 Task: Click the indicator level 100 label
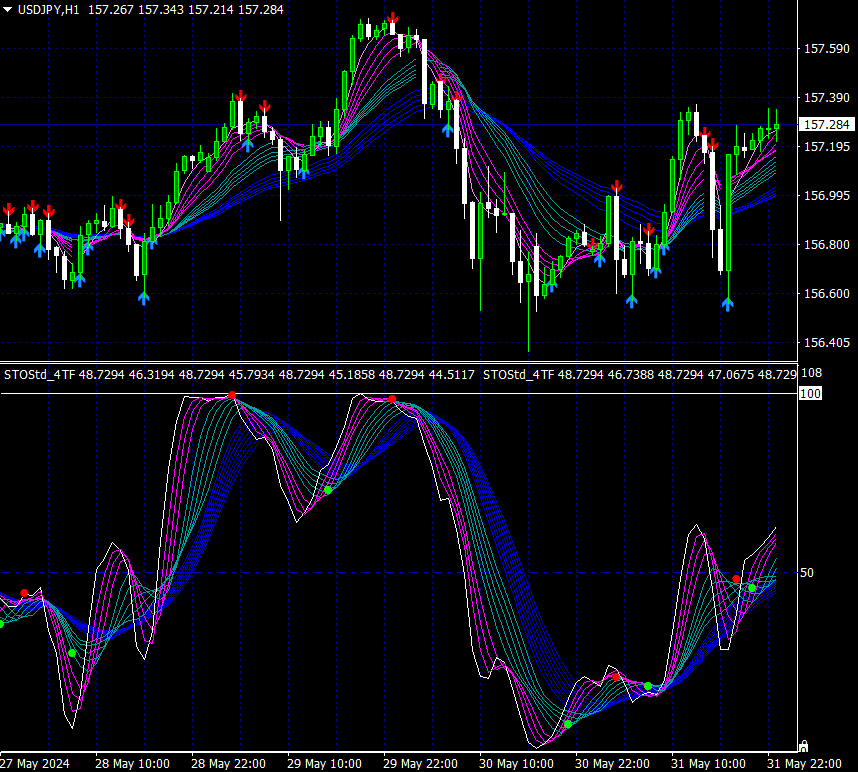810,393
